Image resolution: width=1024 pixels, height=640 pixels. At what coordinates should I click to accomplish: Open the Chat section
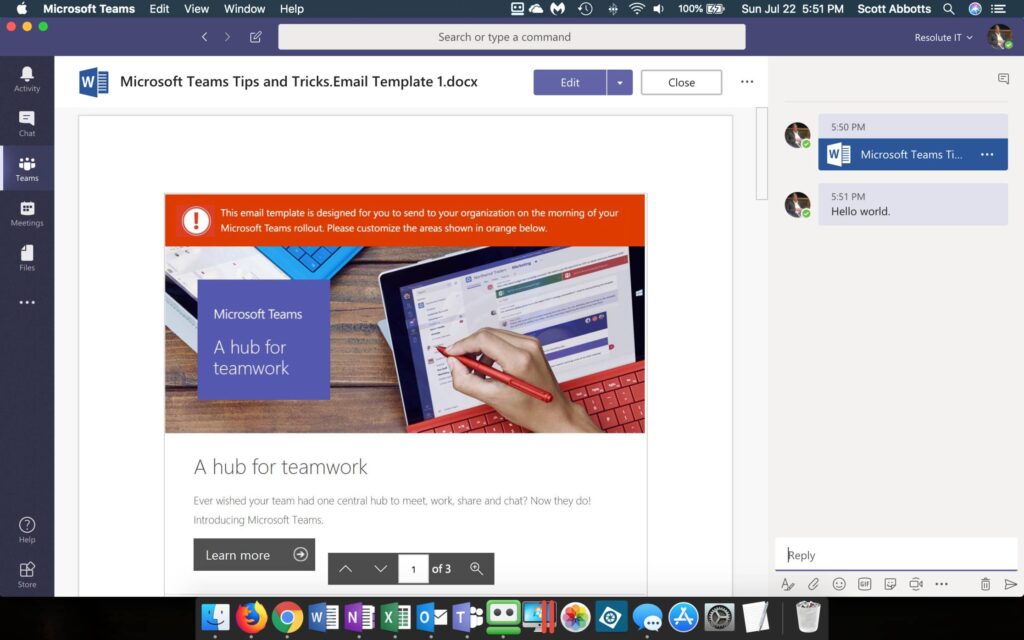27,123
